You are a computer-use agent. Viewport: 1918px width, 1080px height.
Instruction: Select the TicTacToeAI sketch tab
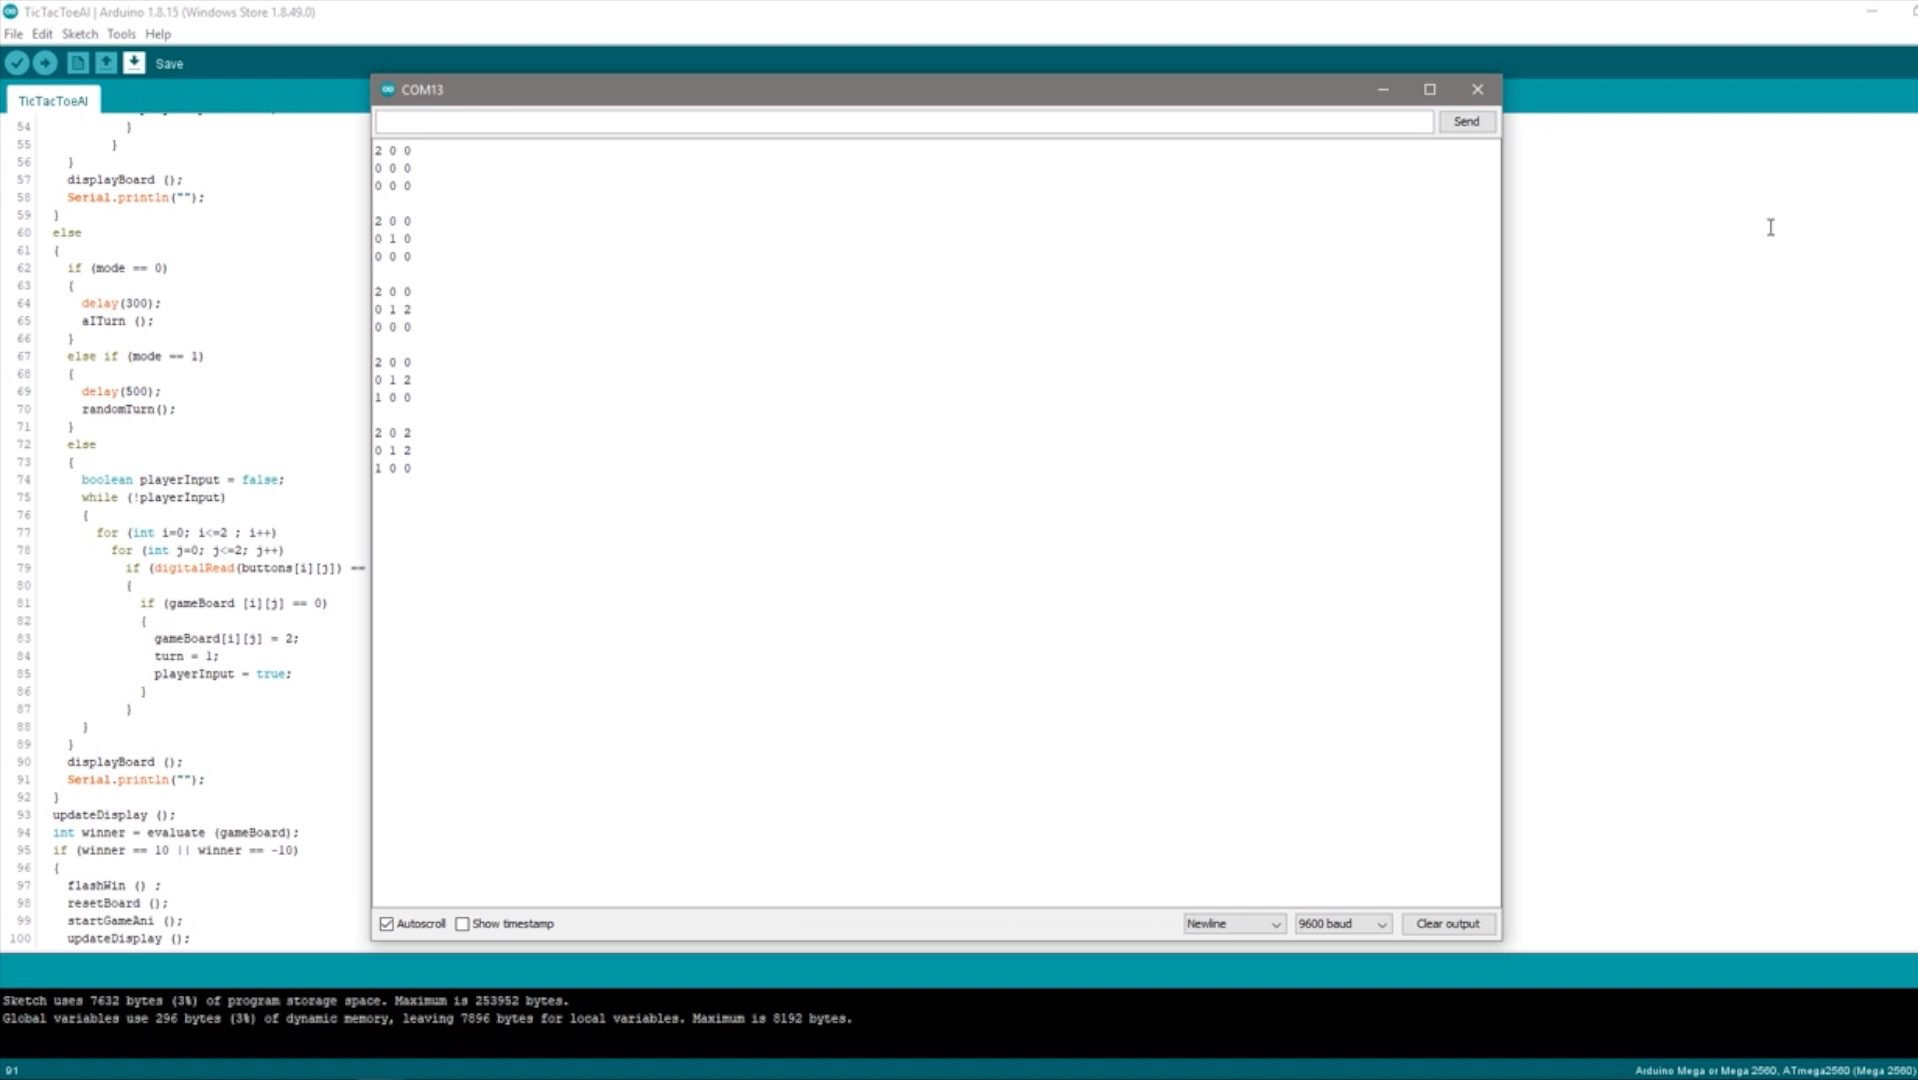point(53,101)
